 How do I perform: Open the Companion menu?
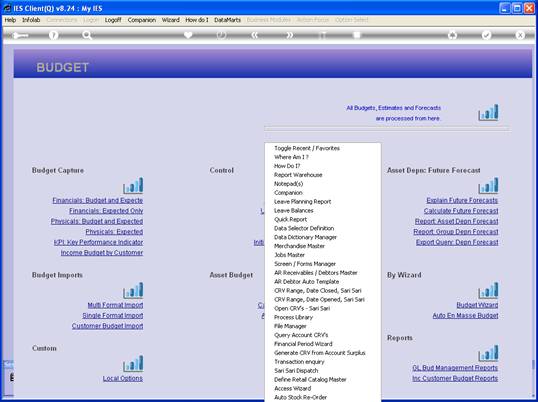[x=142, y=20]
